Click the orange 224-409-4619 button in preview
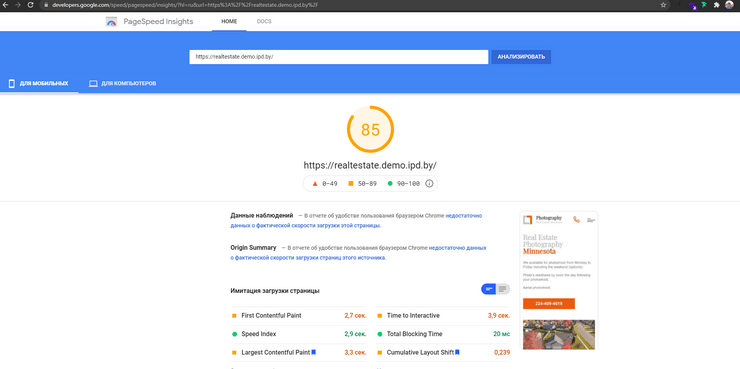Viewport: 740px width, 369px height. [x=549, y=303]
